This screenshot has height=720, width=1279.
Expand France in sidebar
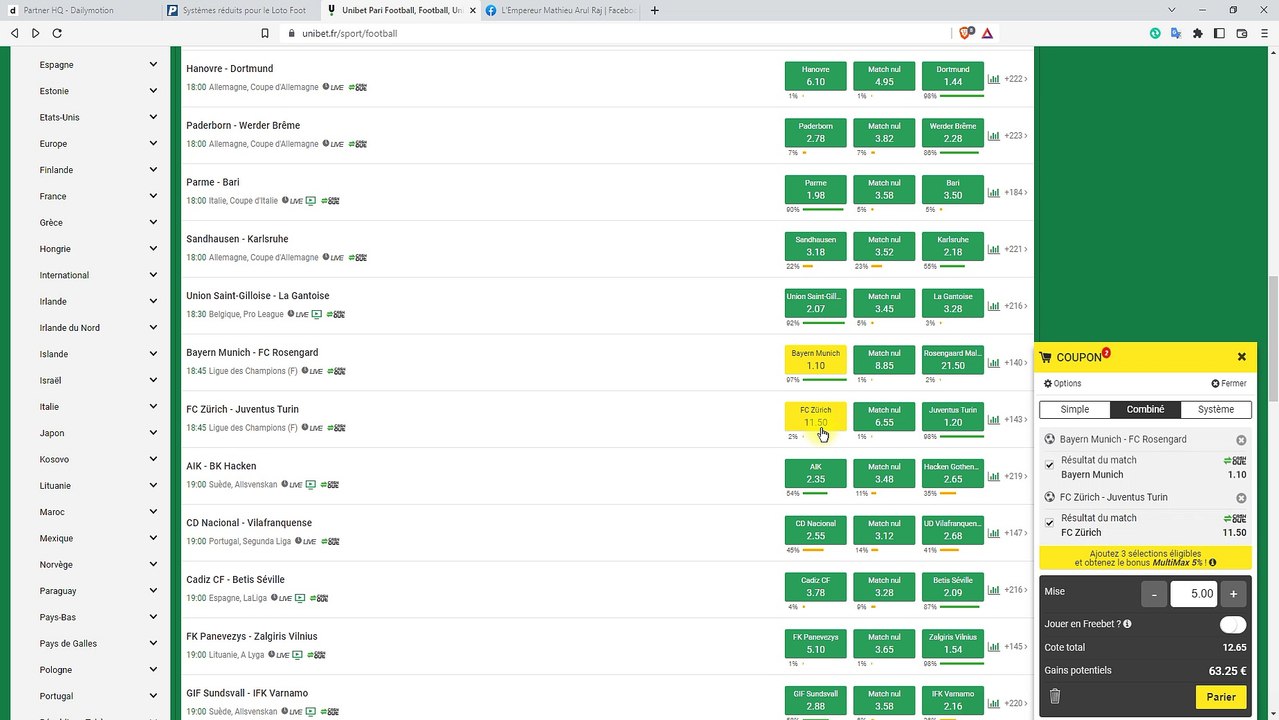click(153, 196)
